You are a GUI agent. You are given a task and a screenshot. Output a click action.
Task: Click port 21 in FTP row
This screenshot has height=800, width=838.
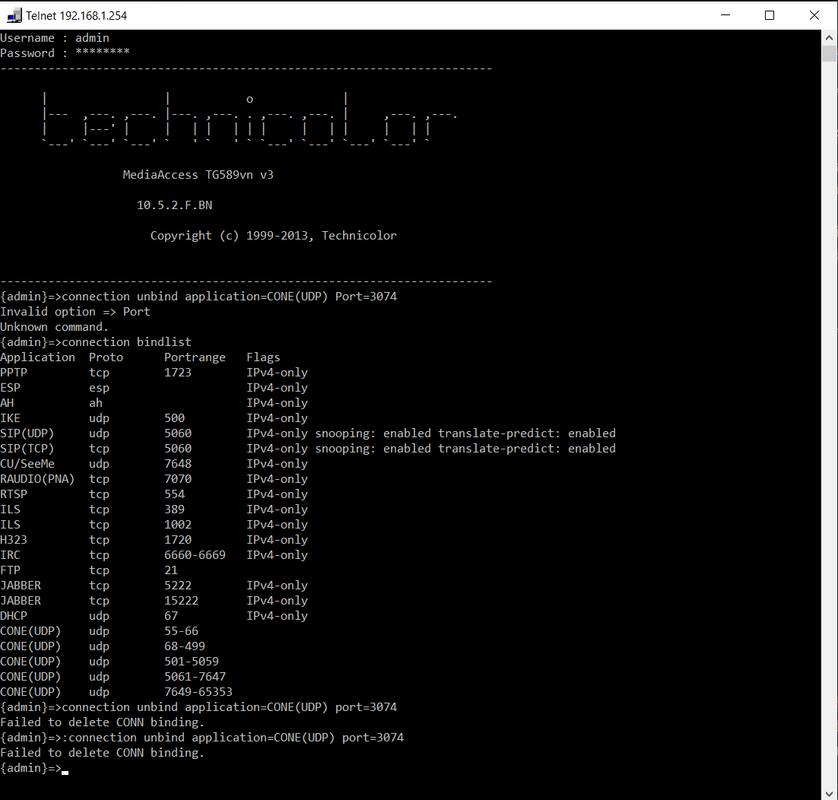(x=170, y=571)
